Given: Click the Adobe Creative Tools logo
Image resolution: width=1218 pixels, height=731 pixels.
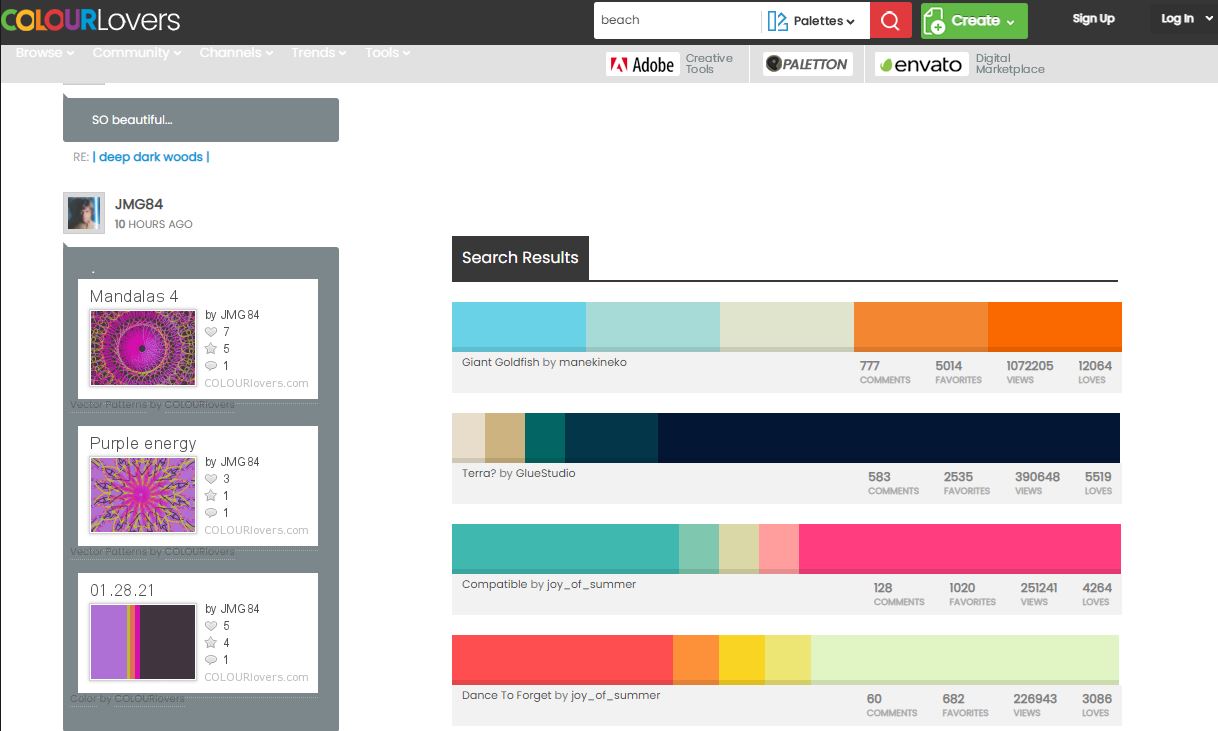Looking at the screenshot, I should pyautogui.click(x=671, y=64).
